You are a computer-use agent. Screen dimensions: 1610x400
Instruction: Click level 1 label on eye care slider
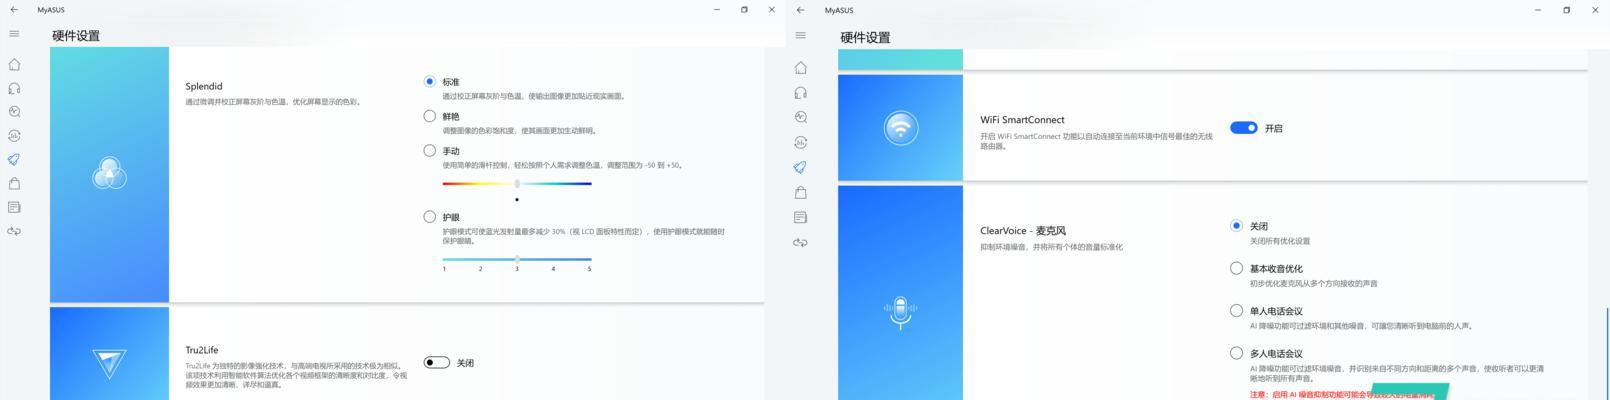point(444,268)
